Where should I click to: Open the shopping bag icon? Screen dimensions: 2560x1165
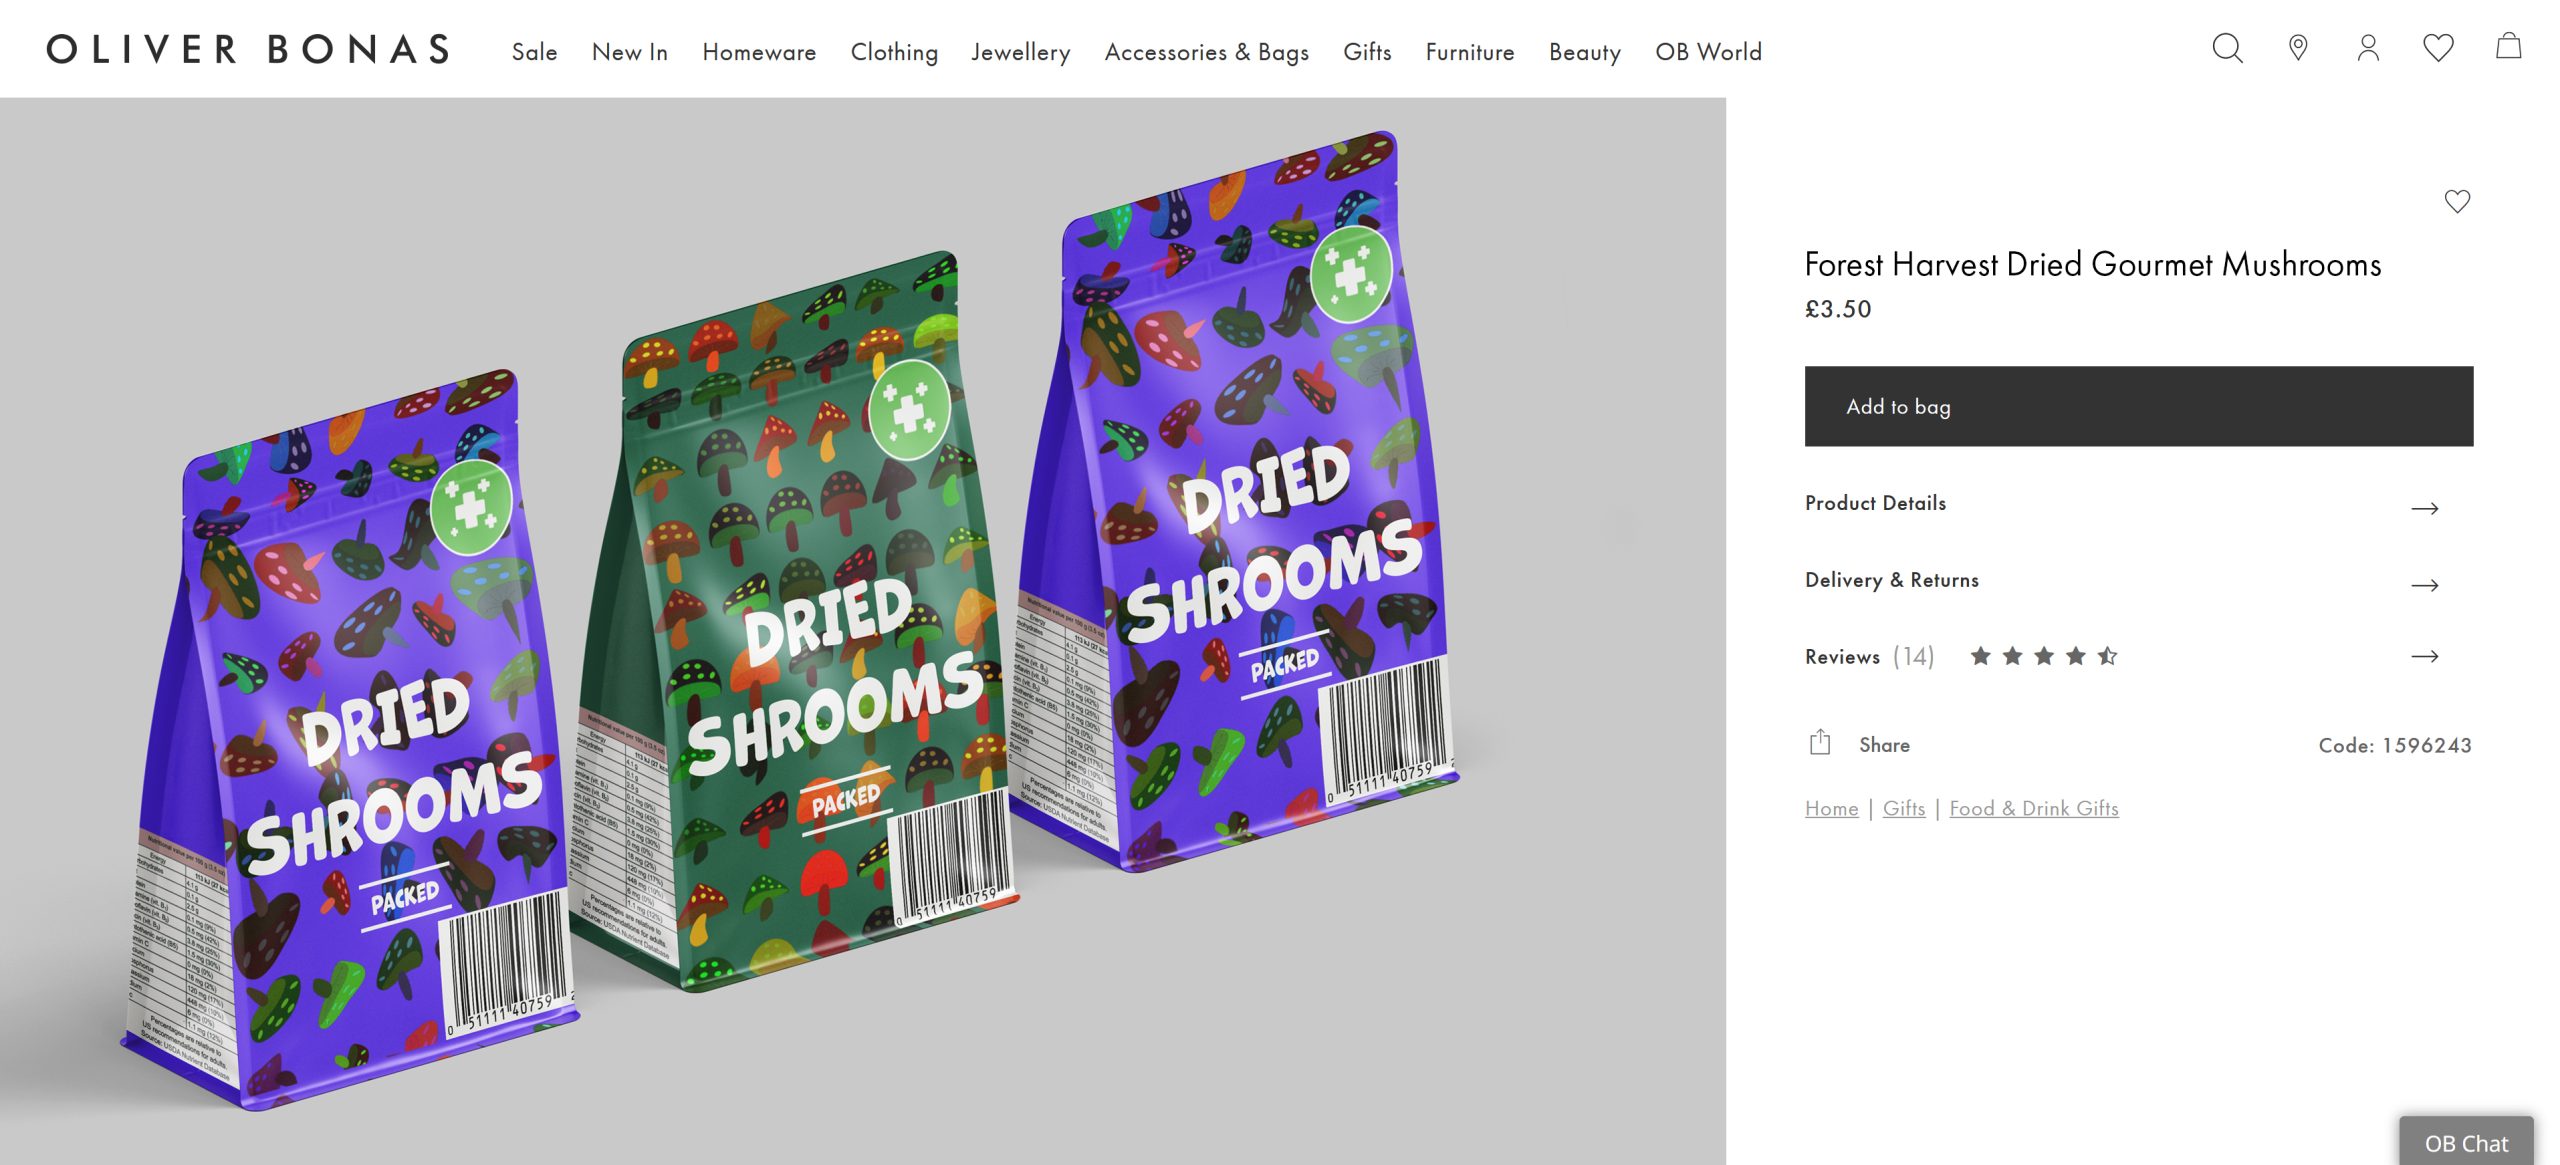point(2508,46)
